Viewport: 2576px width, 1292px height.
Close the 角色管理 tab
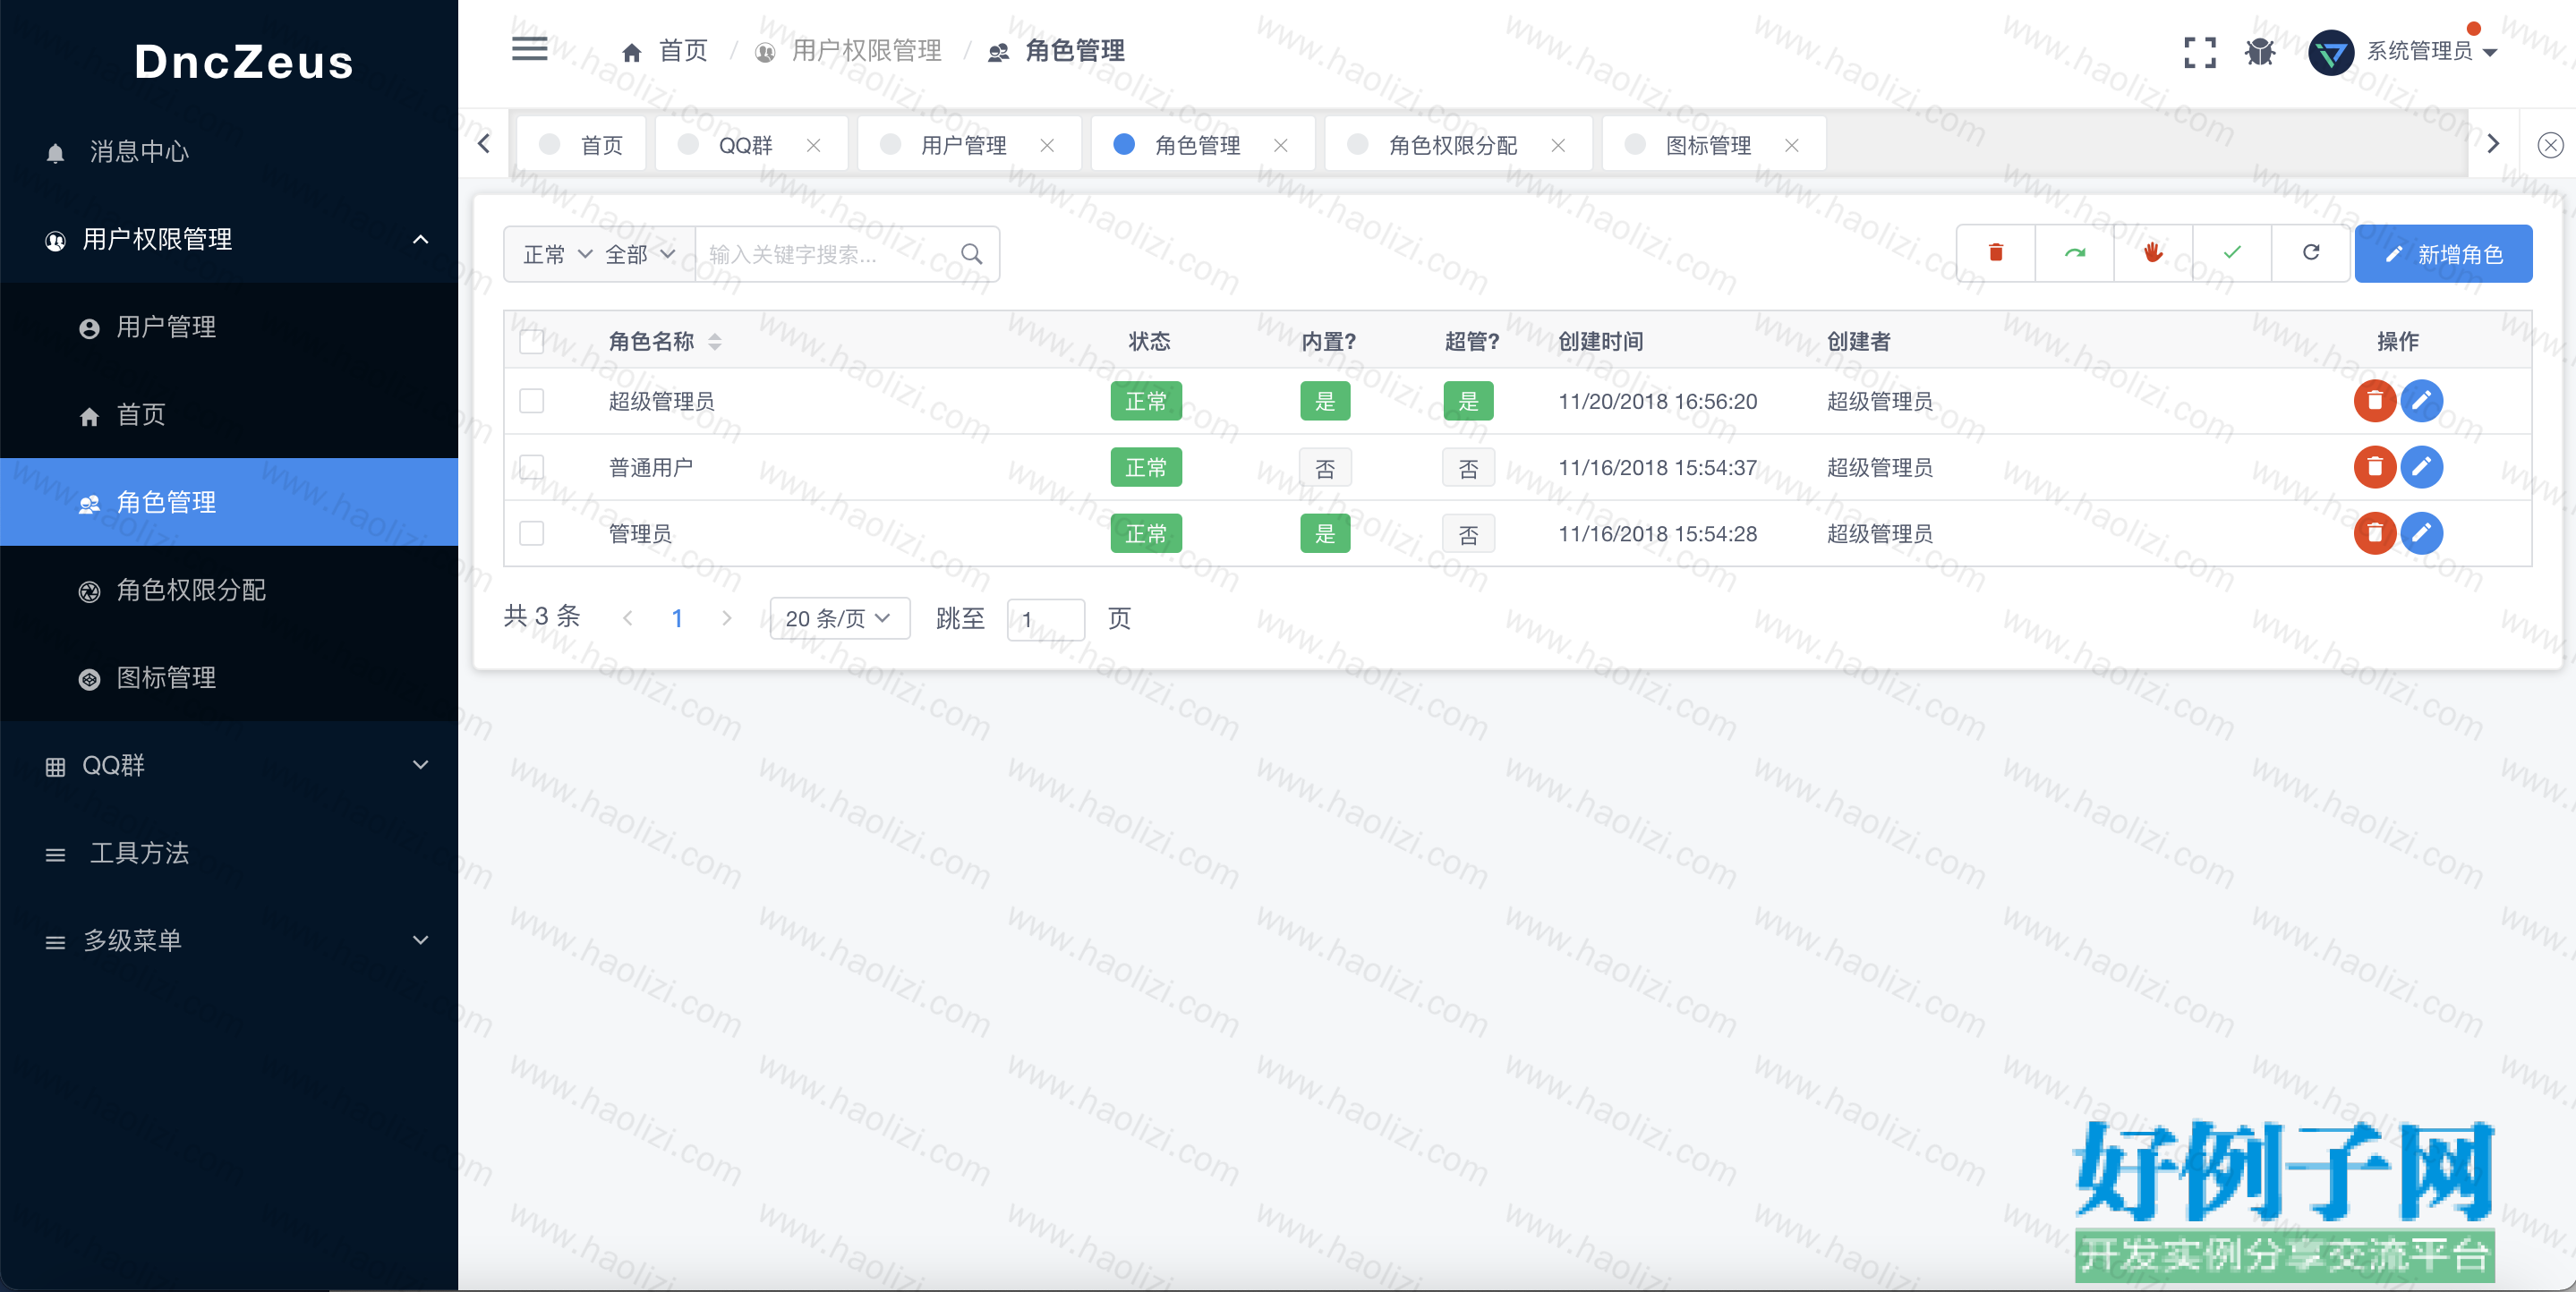click(x=1280, y=146)
